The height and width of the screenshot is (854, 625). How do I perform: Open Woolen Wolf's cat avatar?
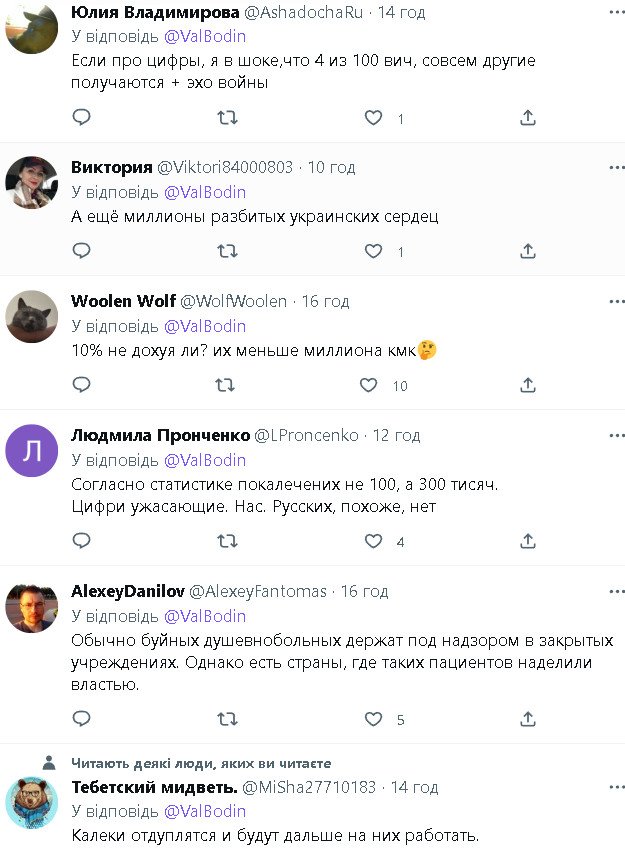coord(32,316)
